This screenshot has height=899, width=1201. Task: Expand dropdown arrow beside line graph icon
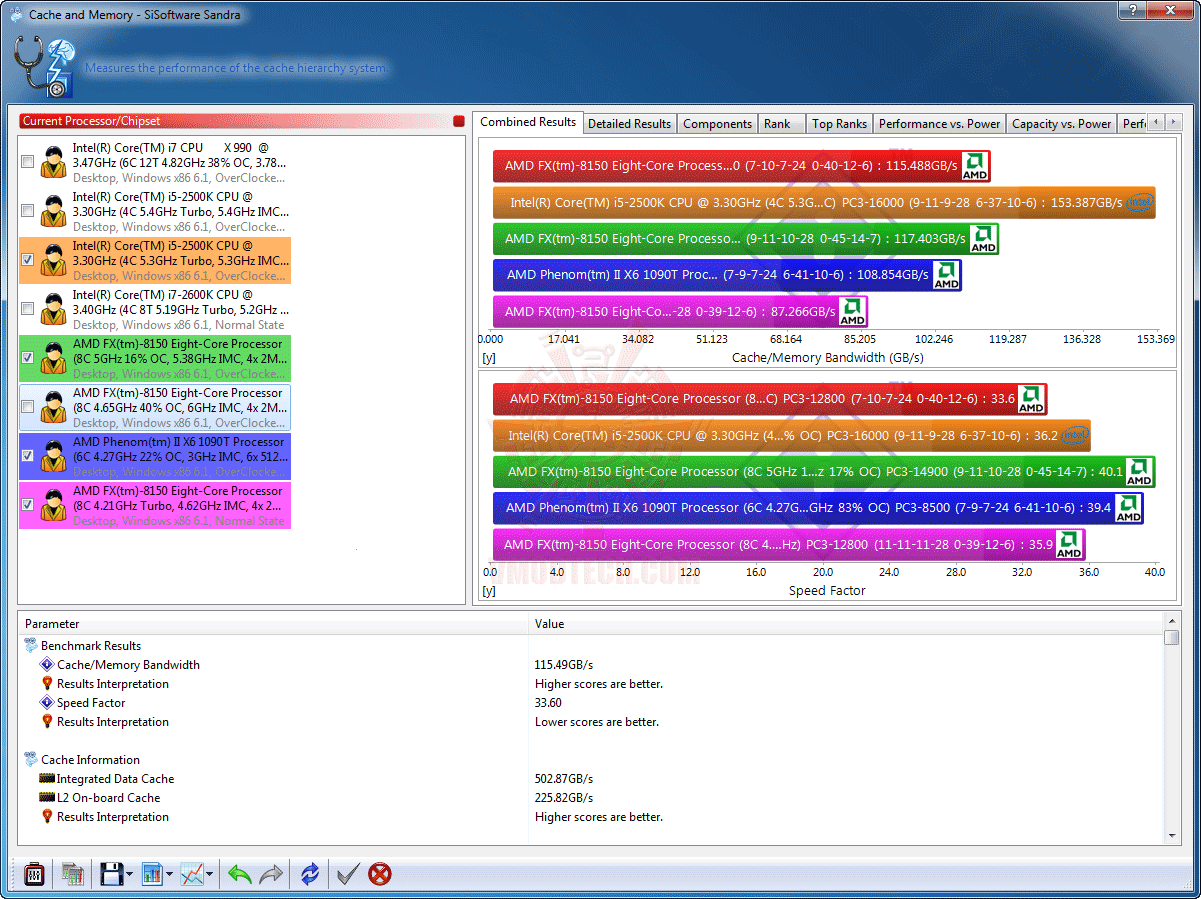(210, 875)
